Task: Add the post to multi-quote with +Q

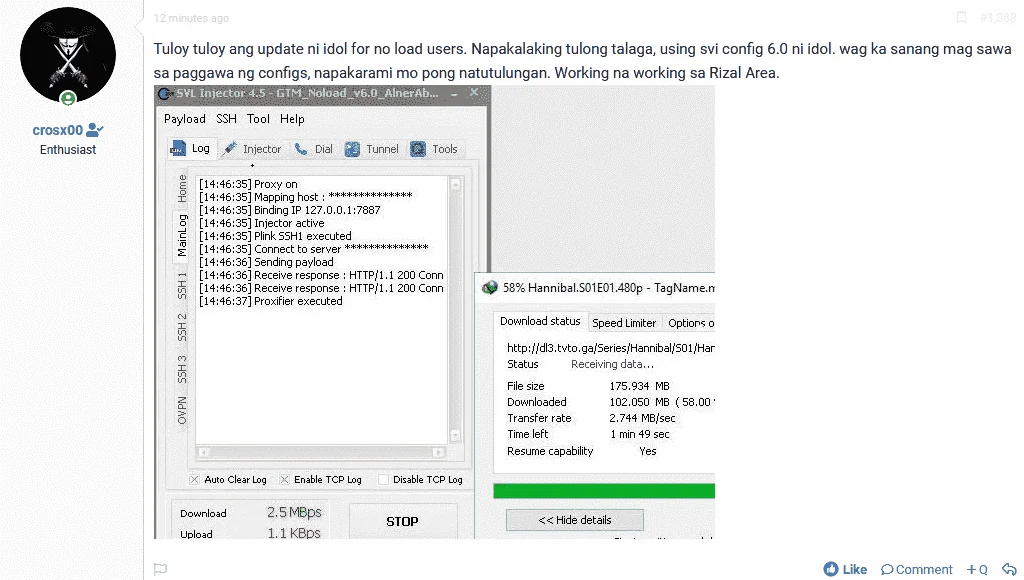Action: click(x=977, y=569)
